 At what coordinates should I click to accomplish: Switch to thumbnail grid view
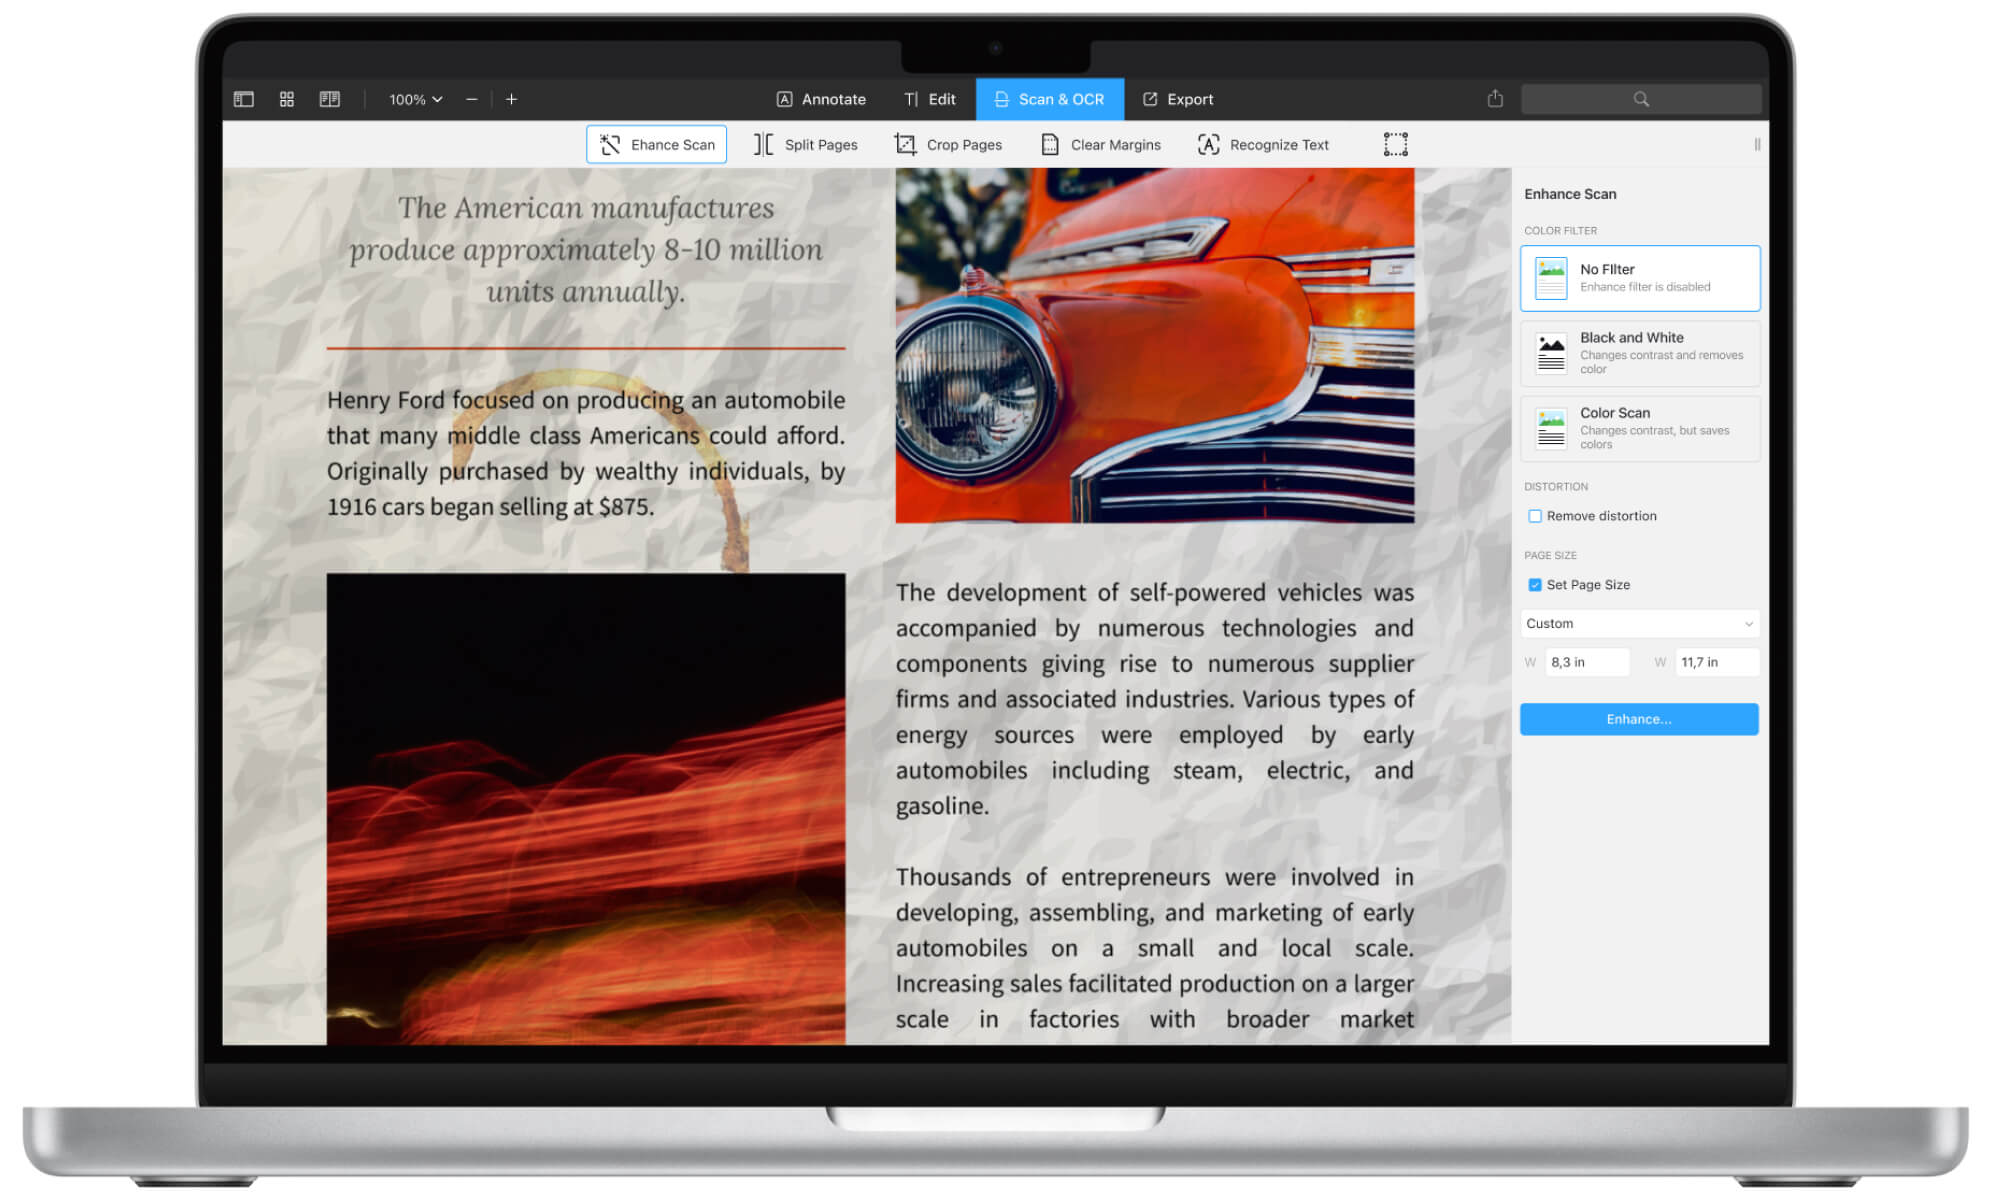tap(287, 99)
